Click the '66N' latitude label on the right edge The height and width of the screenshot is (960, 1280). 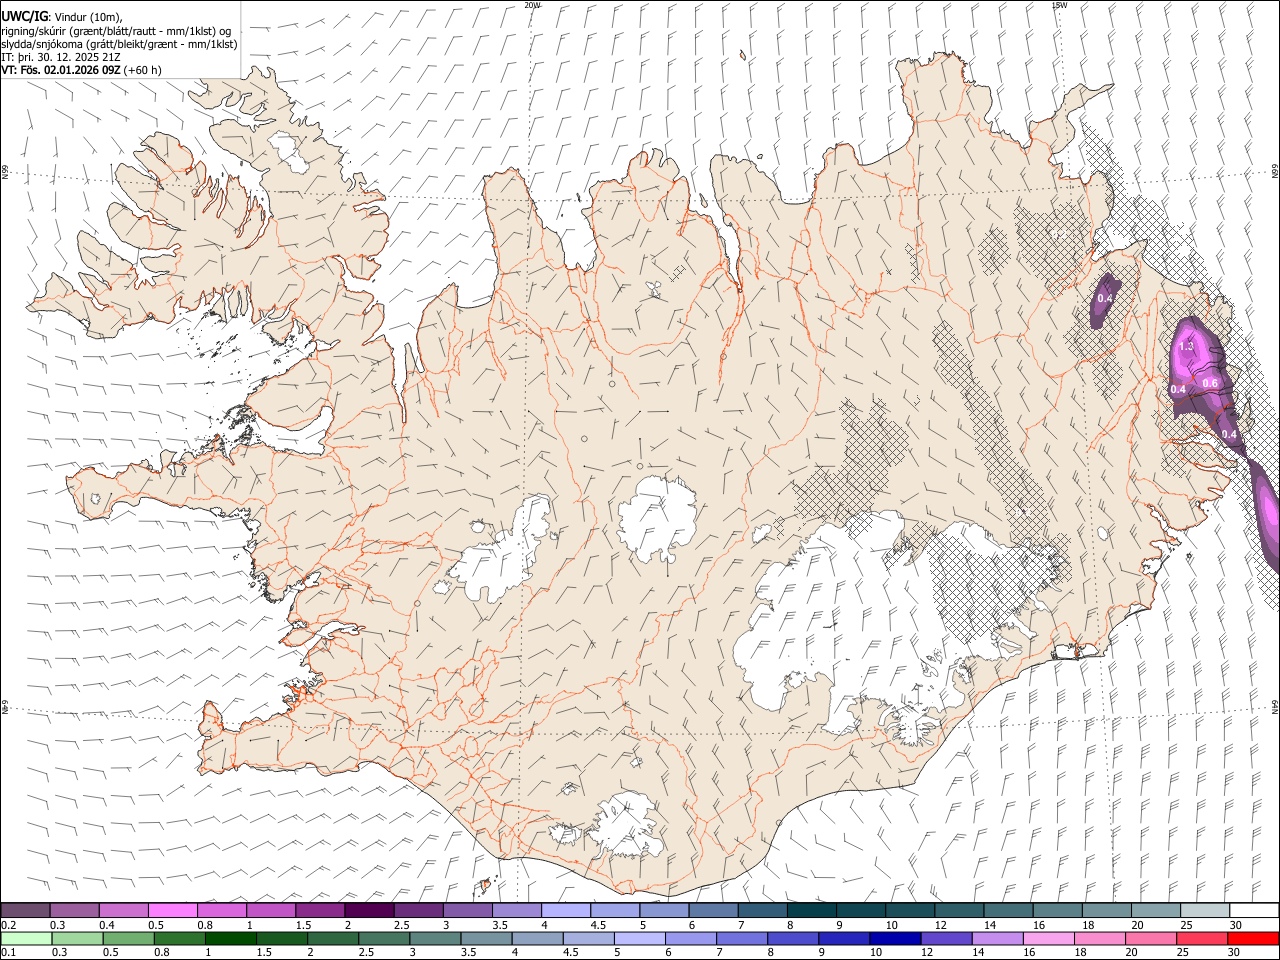tap(1275, 172)
